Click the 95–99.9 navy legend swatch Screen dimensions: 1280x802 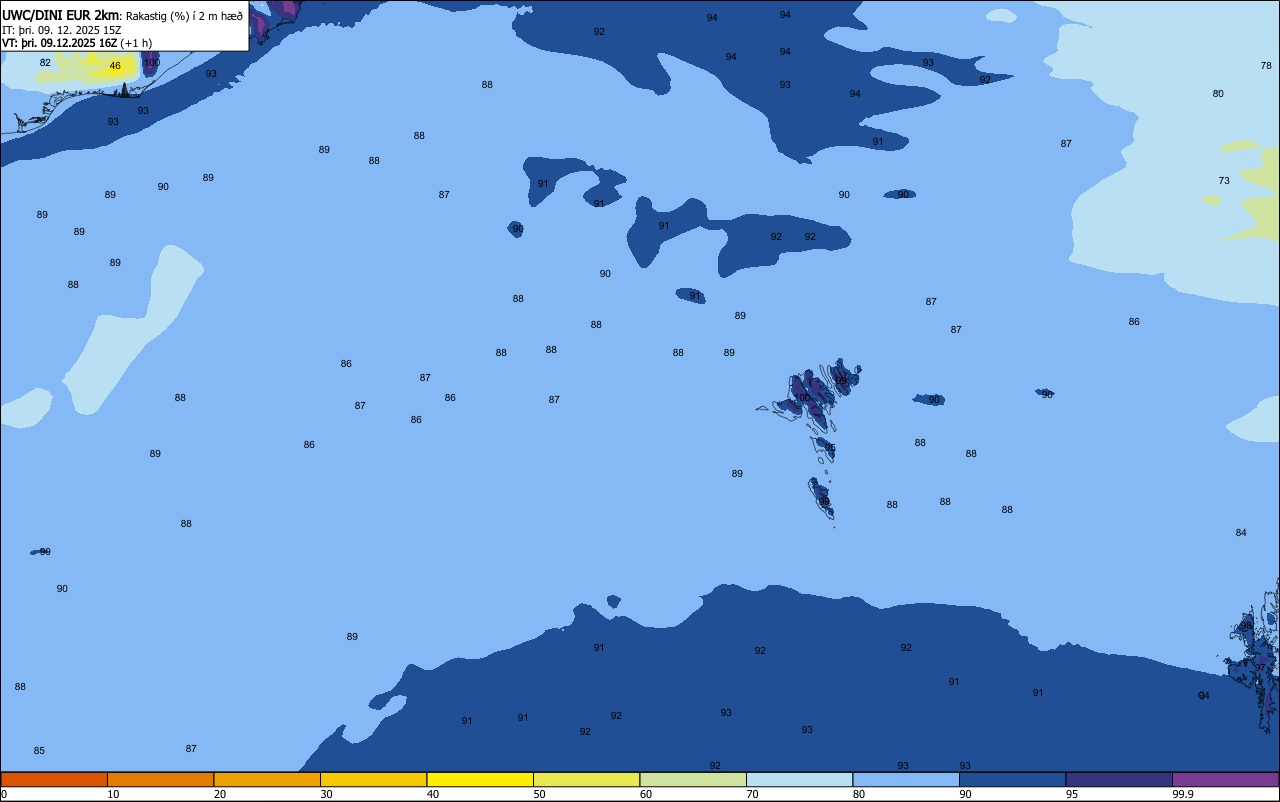1119,779
